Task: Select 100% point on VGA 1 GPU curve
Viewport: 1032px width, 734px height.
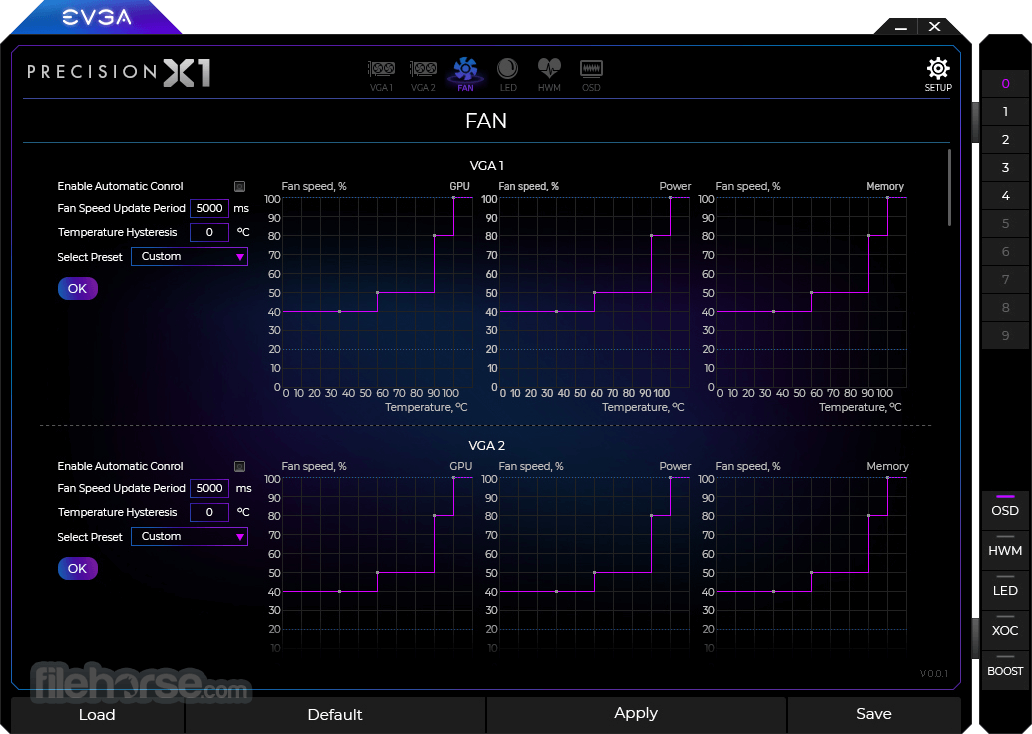Action: click(453, 197)
